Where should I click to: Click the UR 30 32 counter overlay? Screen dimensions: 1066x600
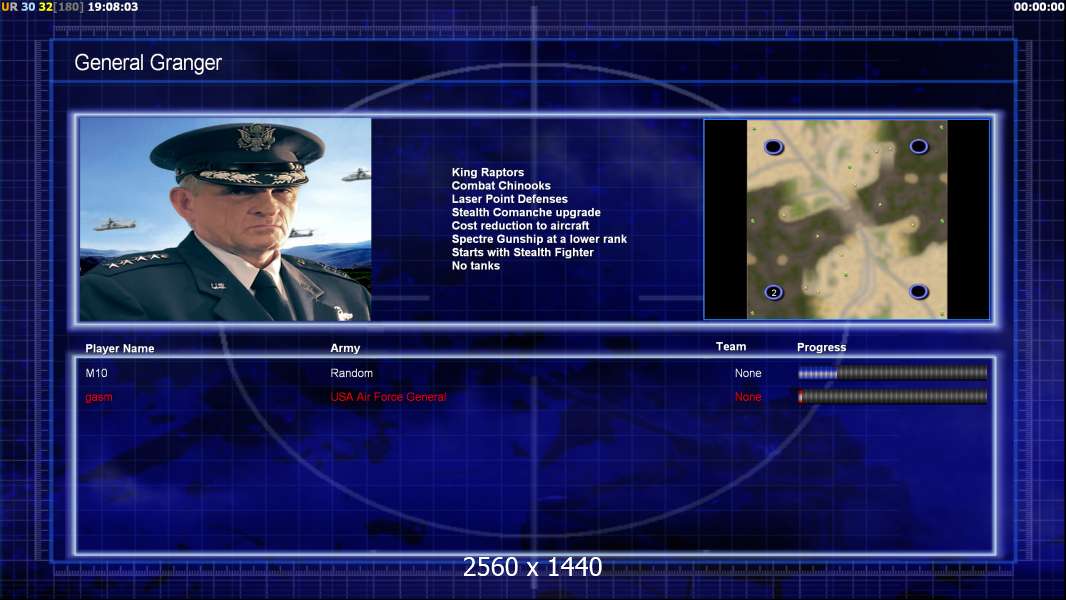pyautogui.click(x=27, y=7)
